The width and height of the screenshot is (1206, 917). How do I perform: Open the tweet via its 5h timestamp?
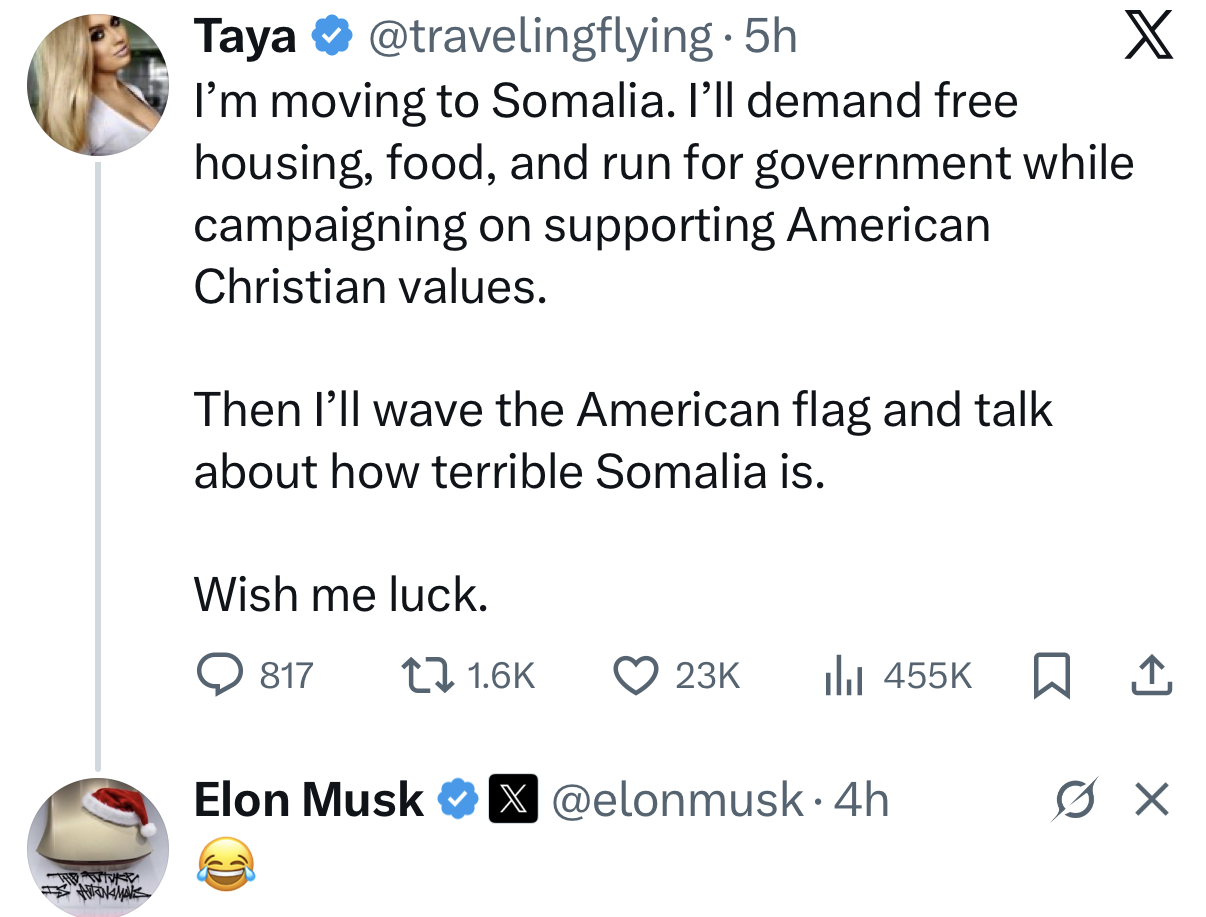[x=769, y=34]
